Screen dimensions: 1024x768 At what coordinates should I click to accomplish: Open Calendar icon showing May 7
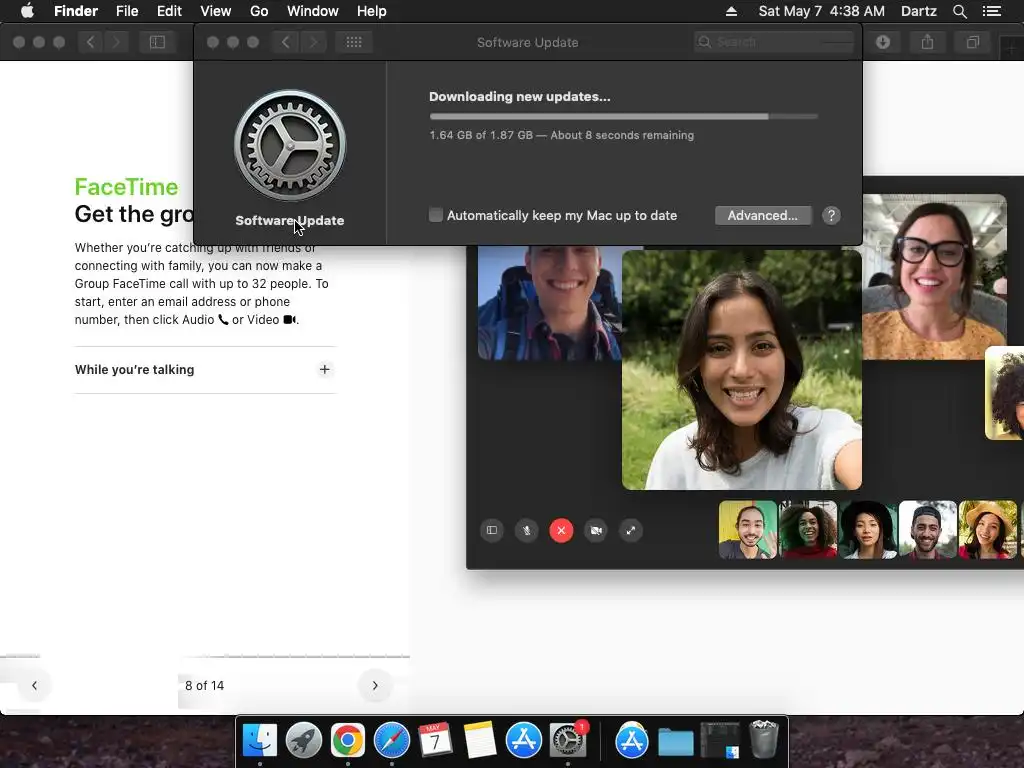435,740
